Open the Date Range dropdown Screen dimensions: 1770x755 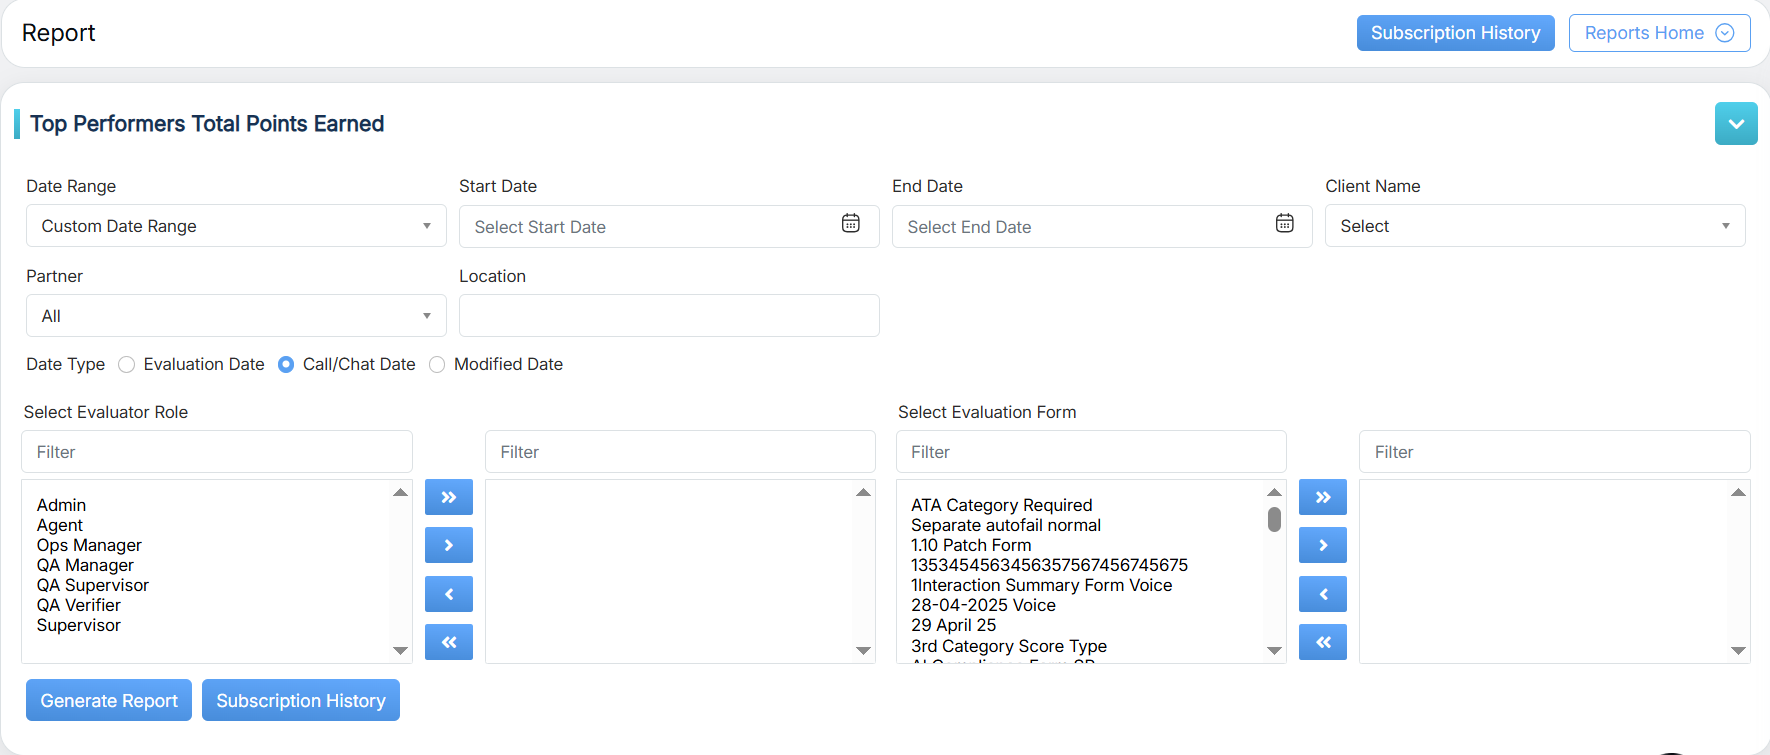pos(236,226)
